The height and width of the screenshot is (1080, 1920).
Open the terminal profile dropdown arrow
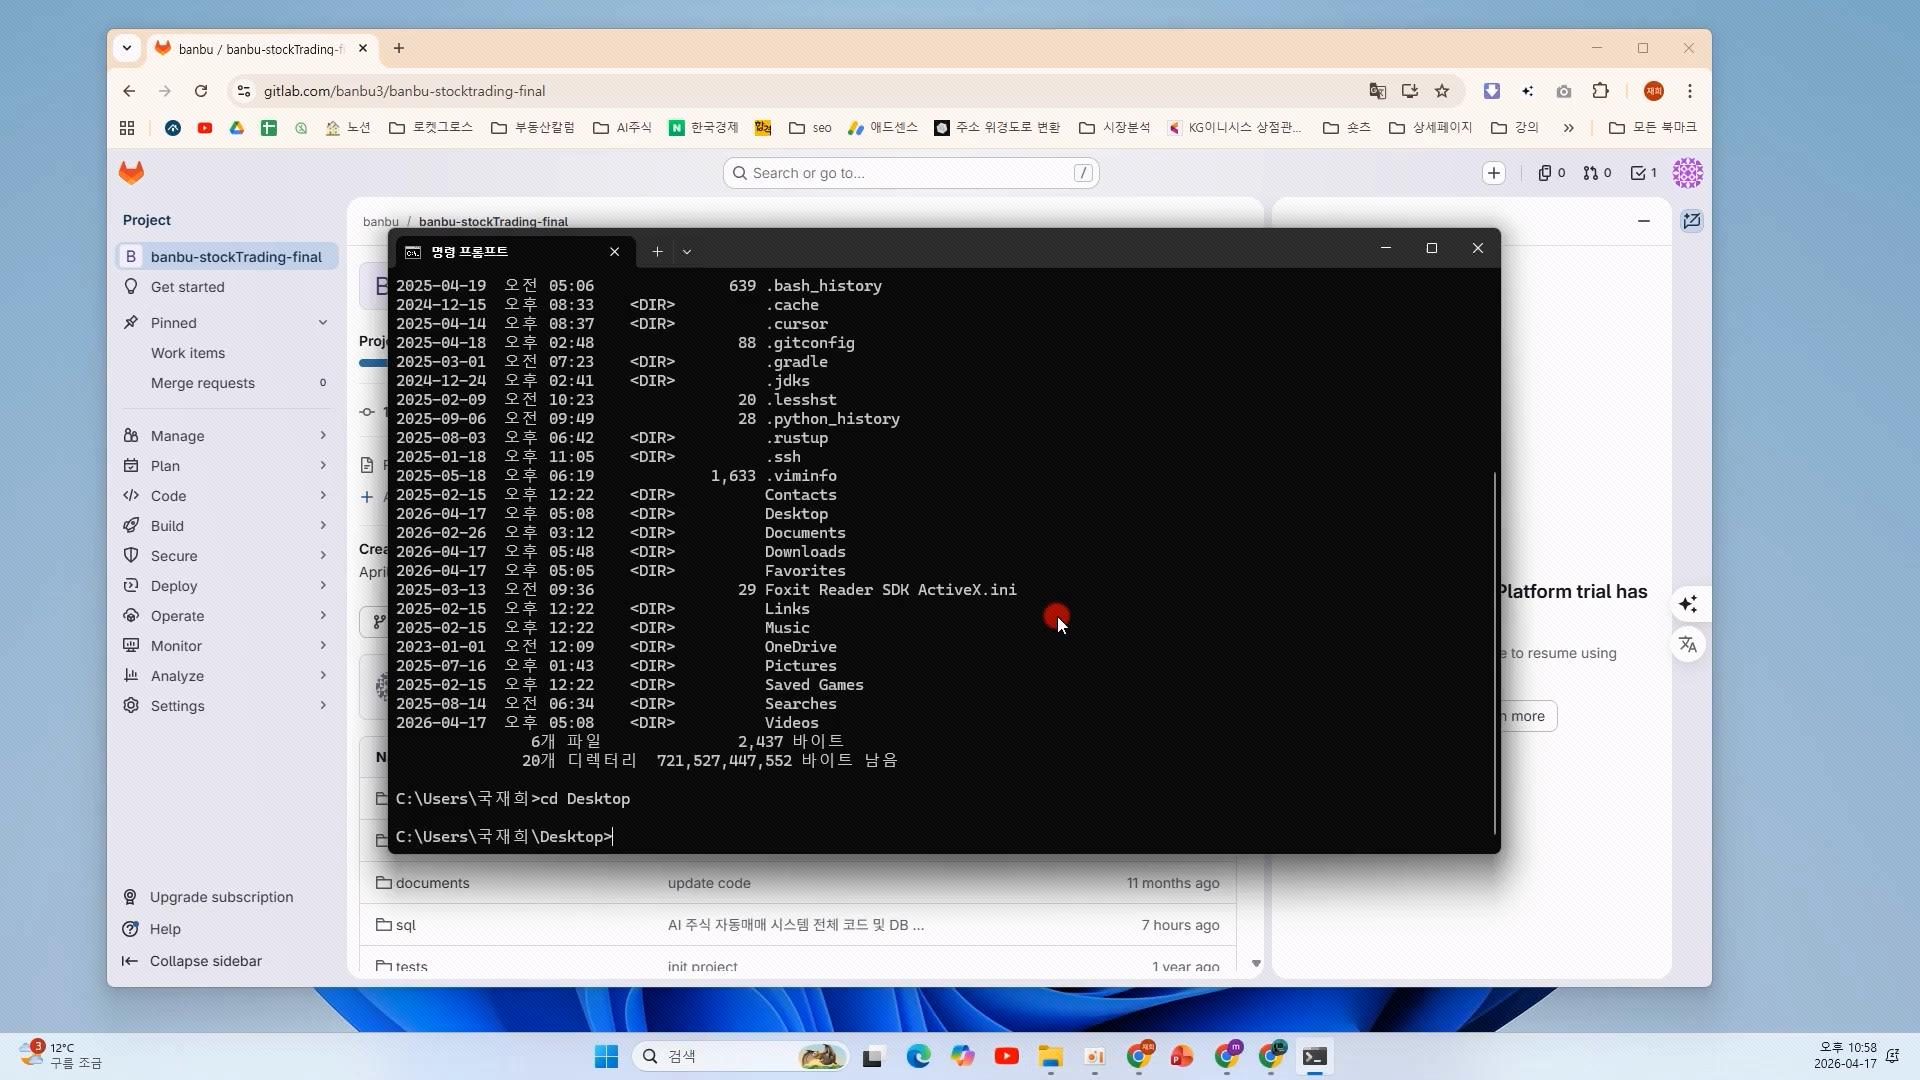[x=687, y=252]
